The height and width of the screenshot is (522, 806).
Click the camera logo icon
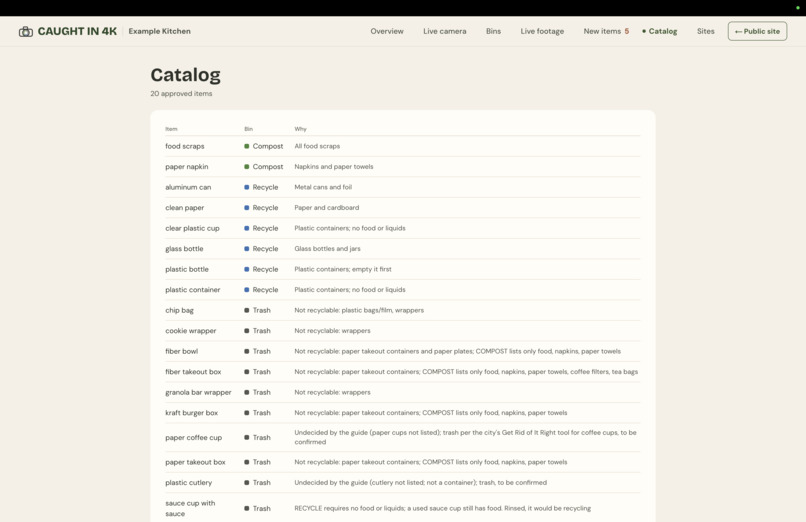click(x=26, y=31)
